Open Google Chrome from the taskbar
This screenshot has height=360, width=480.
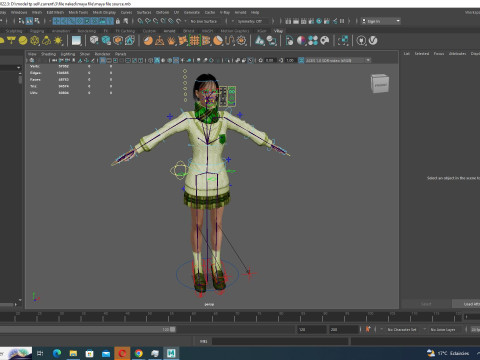point(139,353)
